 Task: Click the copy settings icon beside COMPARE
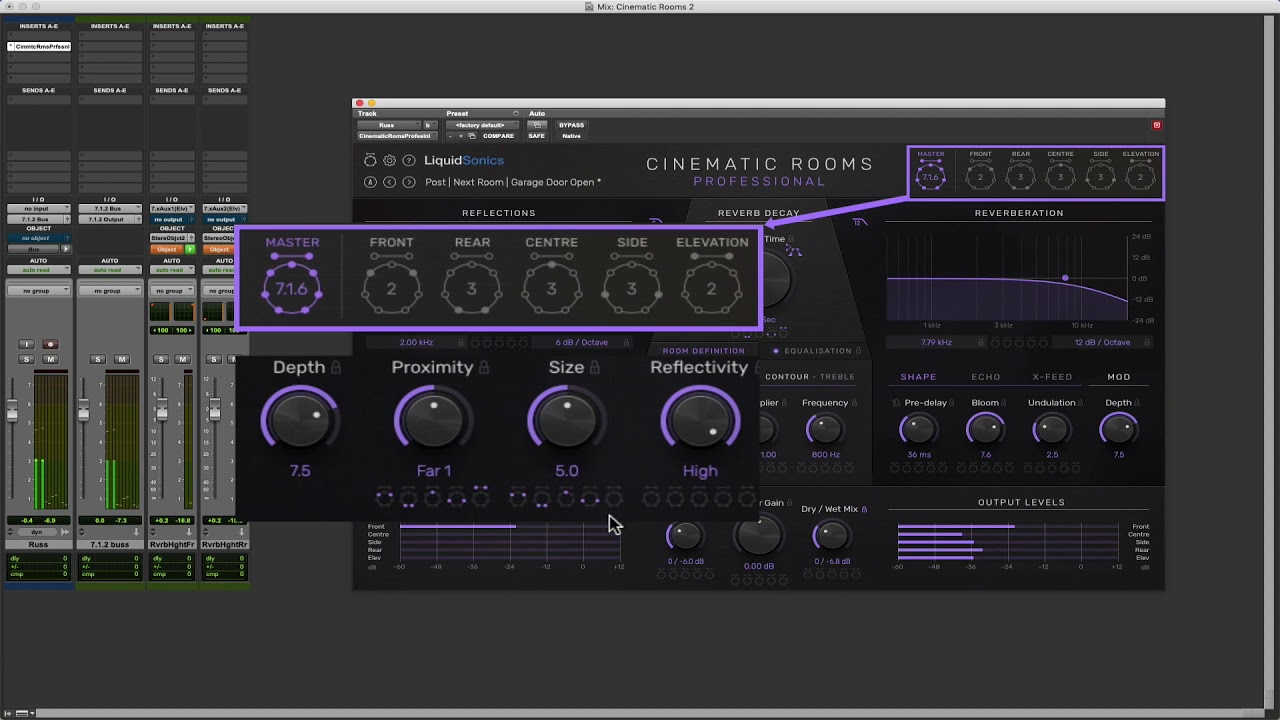pyautogui.click(x=472, y=136)
